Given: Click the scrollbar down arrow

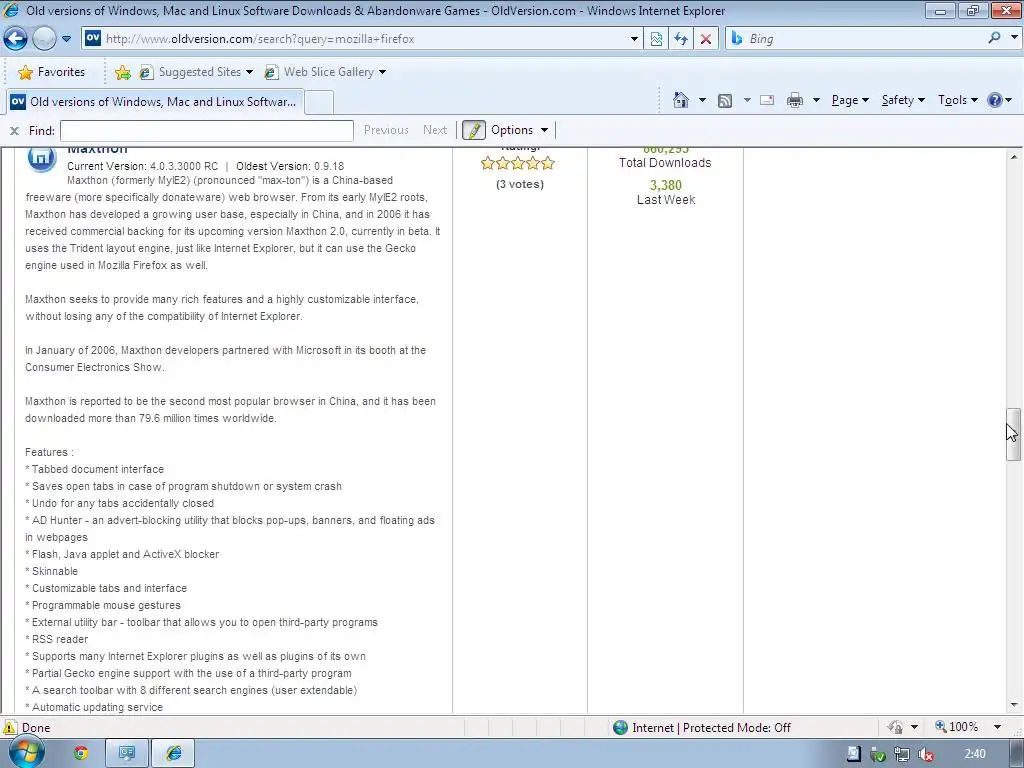Looking at the screenshot, I should pos(1014,705).
